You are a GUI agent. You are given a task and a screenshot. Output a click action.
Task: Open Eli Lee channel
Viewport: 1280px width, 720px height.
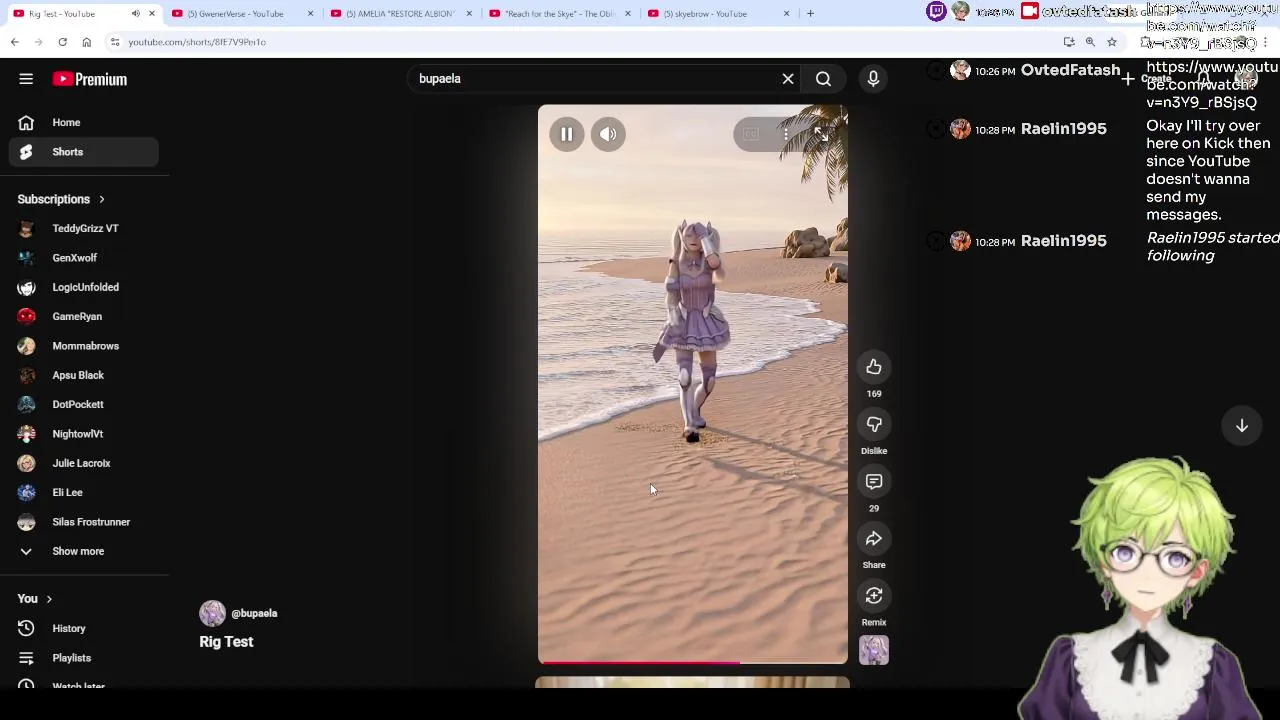tap(84, 492)
